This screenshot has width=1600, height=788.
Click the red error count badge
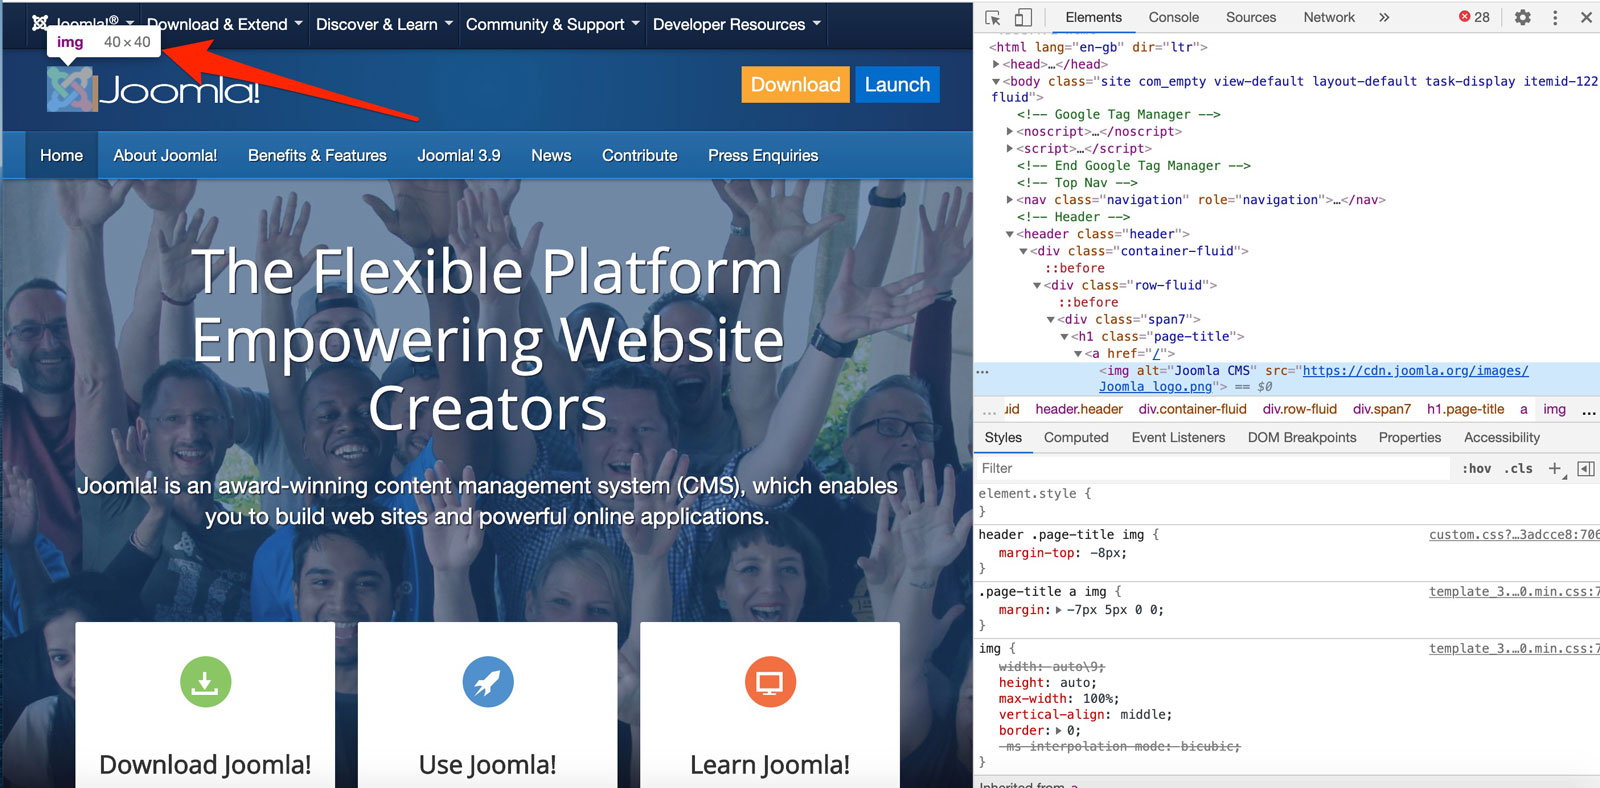tap(1474, 18)
